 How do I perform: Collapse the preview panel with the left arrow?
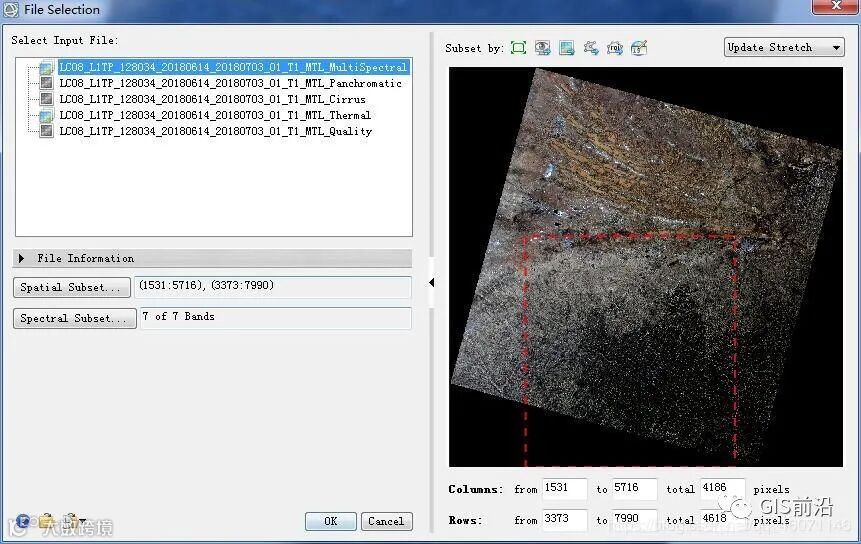[432, 283]
